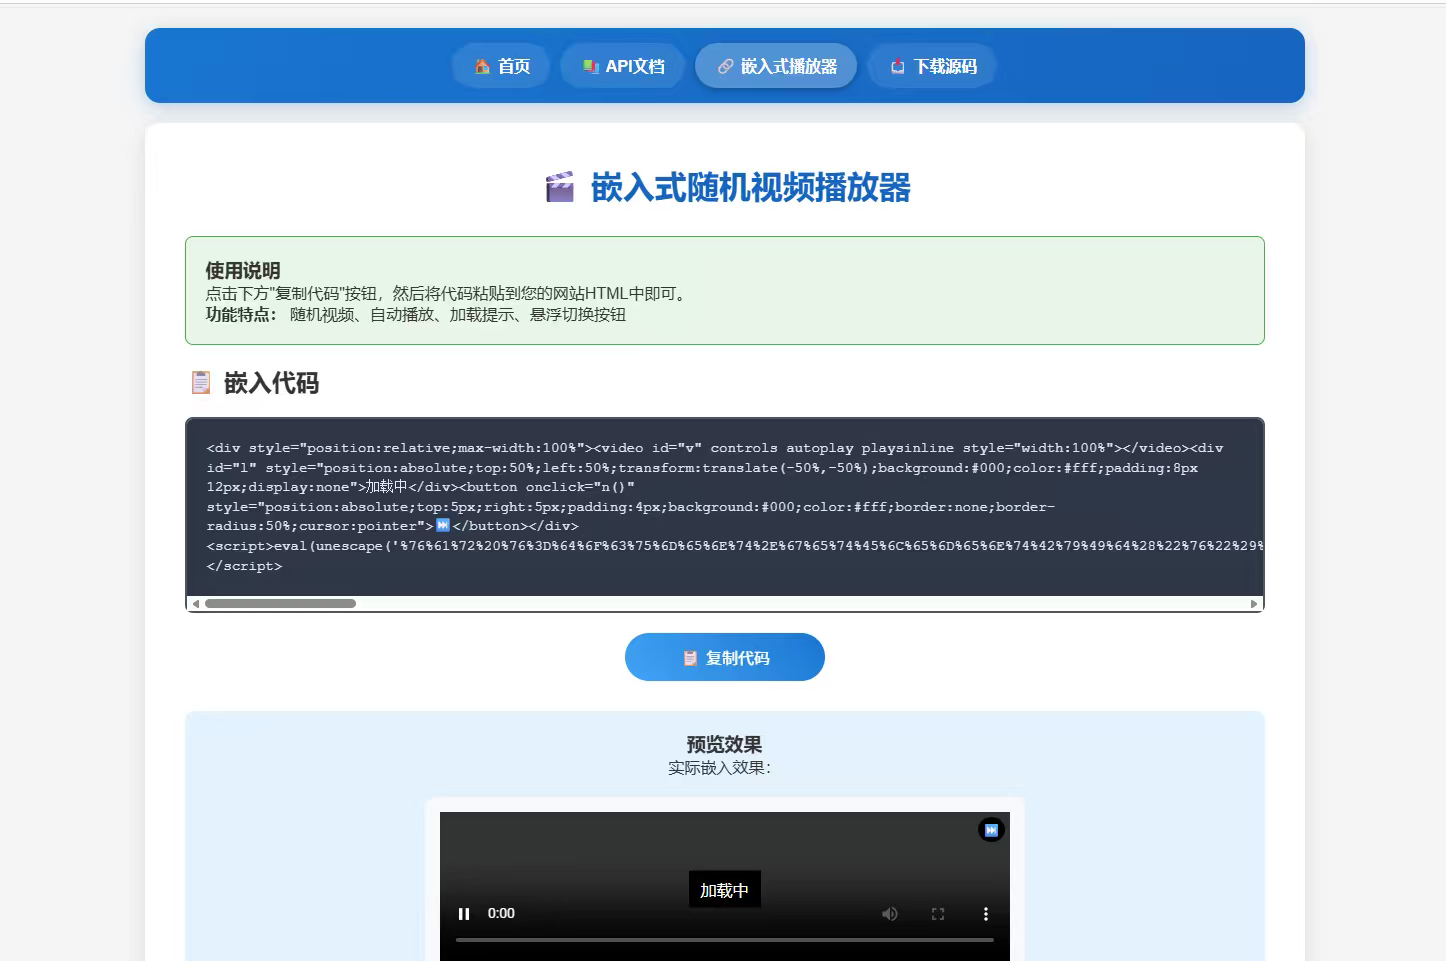Click the clapperboard icon beside the title

tap(560, 187)
